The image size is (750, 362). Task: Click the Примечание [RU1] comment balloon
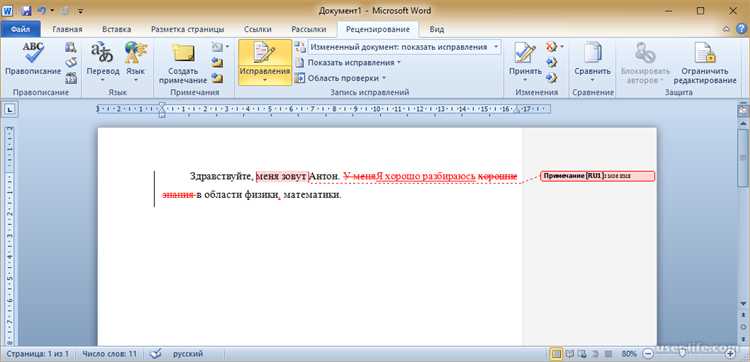(x=597, y=176)
